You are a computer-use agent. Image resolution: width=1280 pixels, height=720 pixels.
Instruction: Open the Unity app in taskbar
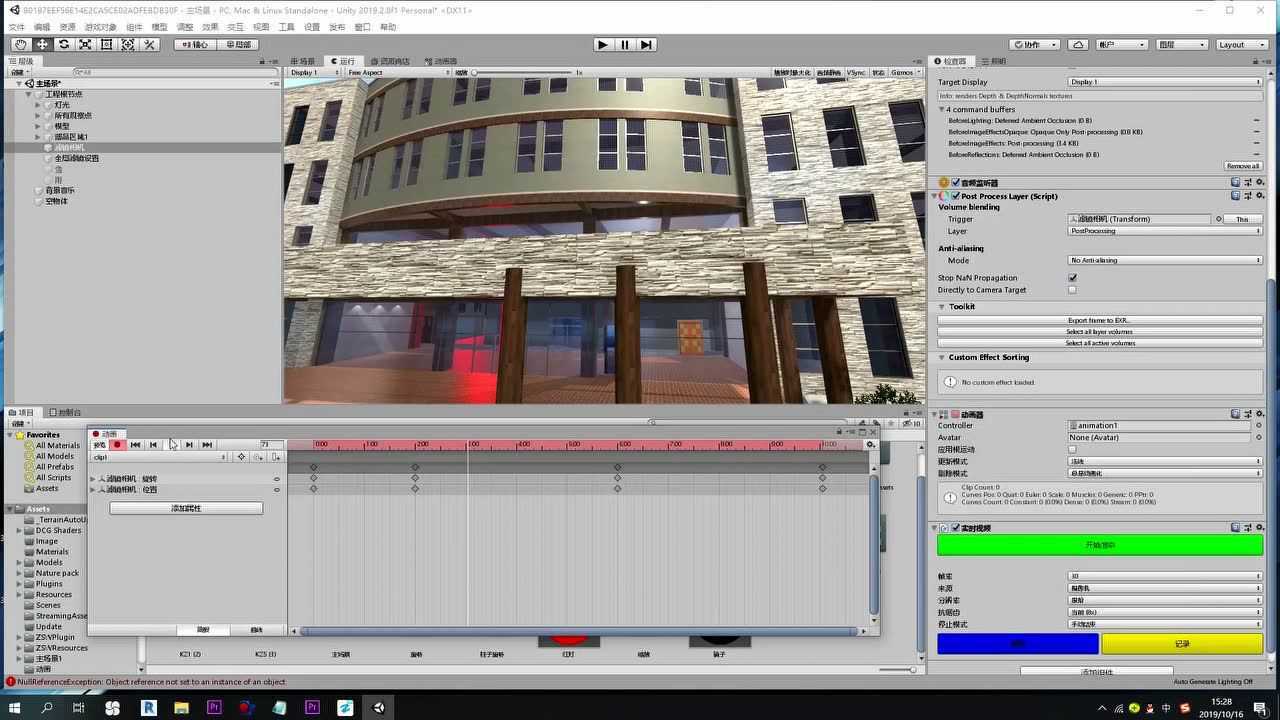tap(378, 708)
